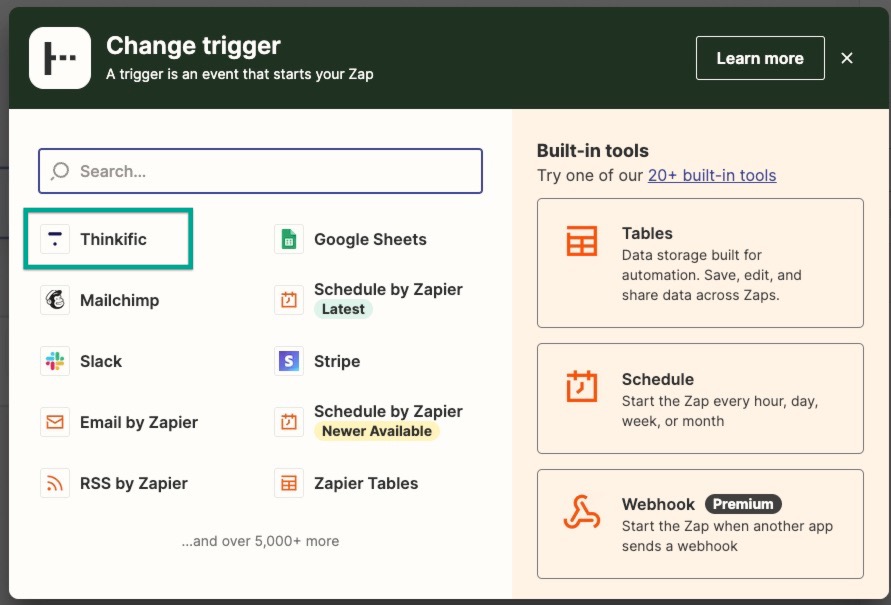Choose the Schedule built-in tool card
This screenshot has width=891, height=605.
699,398
